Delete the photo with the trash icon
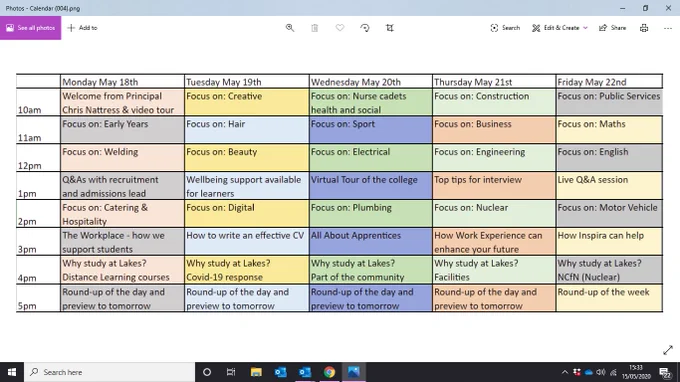 (315, 28)
